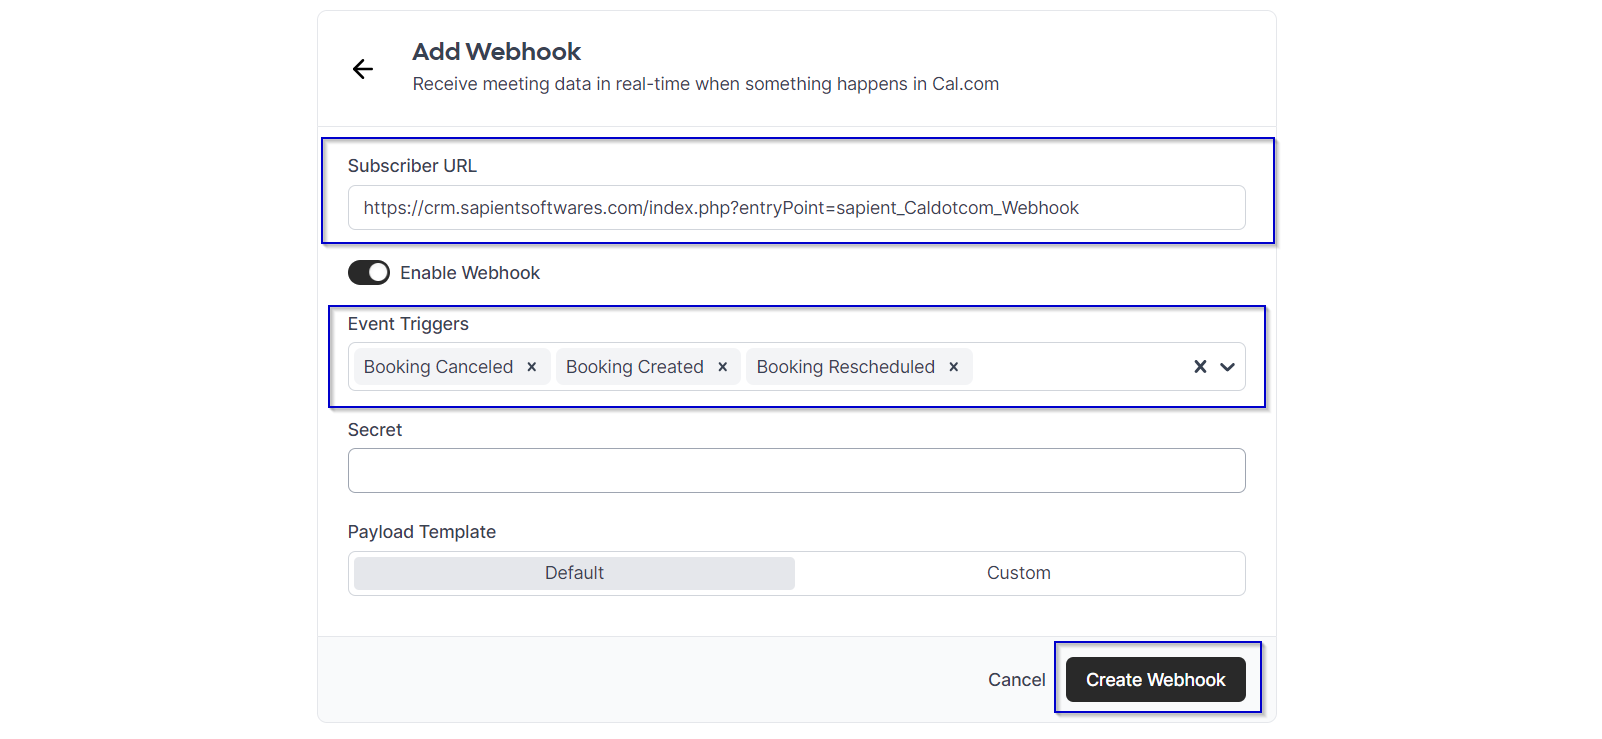Toggle the Enable Webhook switch

click(369, 273)
